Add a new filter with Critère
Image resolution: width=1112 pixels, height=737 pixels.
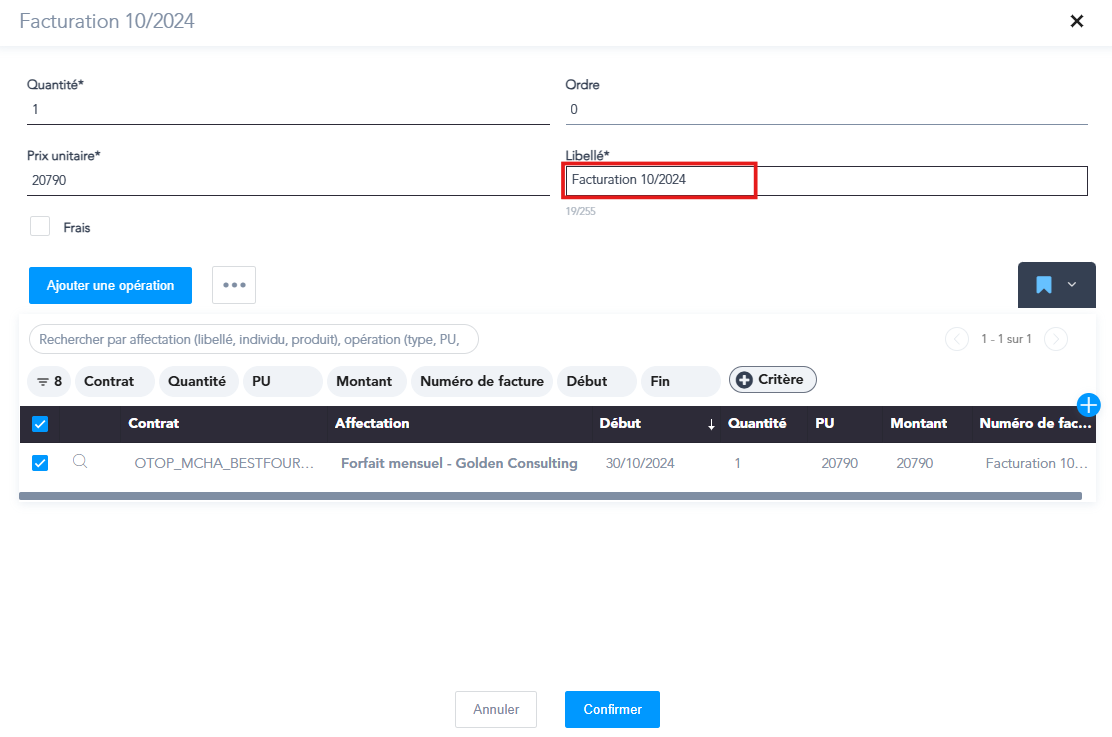click(x=772, y=380)
